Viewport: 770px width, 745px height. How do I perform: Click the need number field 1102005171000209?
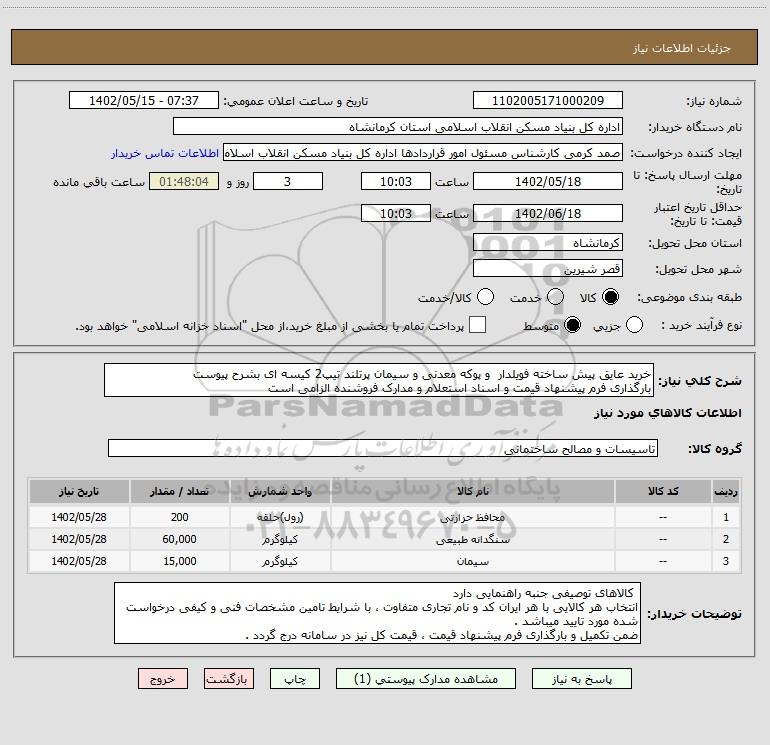548,100
